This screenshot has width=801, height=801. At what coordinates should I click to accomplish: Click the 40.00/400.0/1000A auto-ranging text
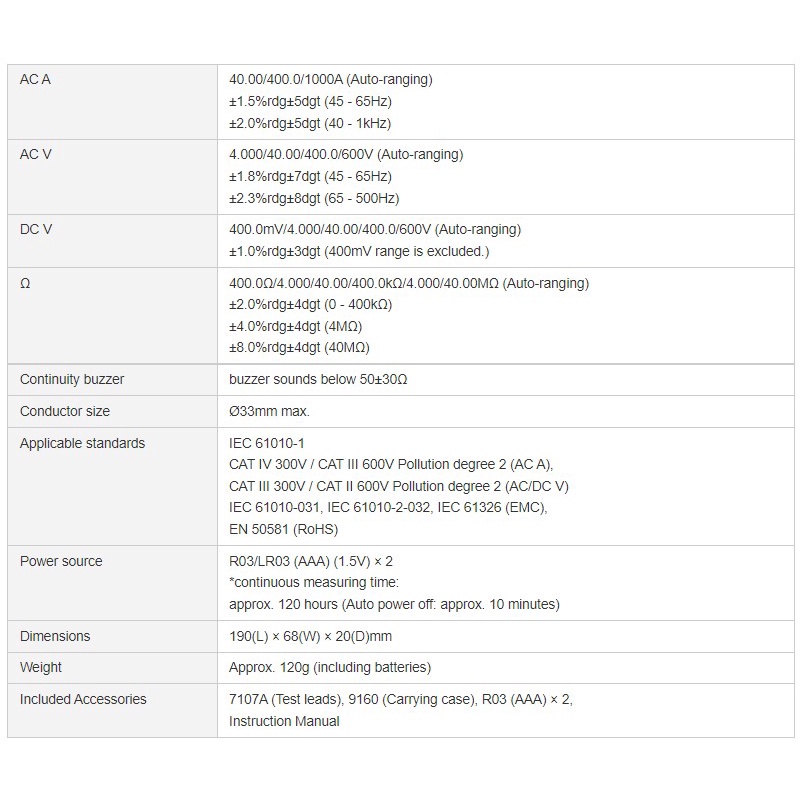coord(331,79)
